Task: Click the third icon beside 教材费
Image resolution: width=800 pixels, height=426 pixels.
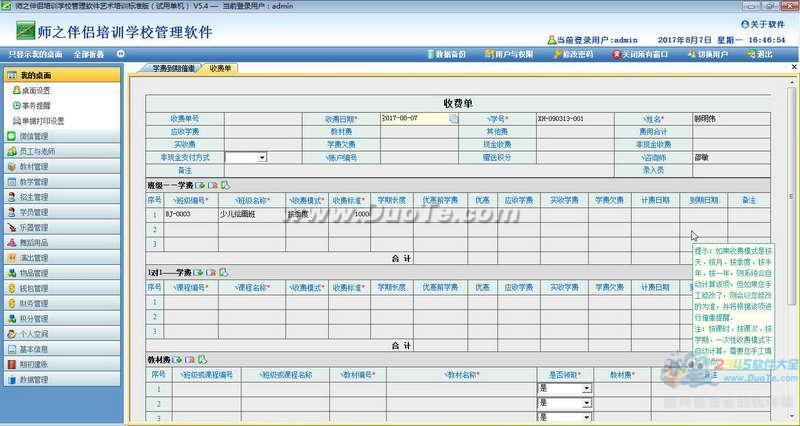Action: [x=202, y=360]
